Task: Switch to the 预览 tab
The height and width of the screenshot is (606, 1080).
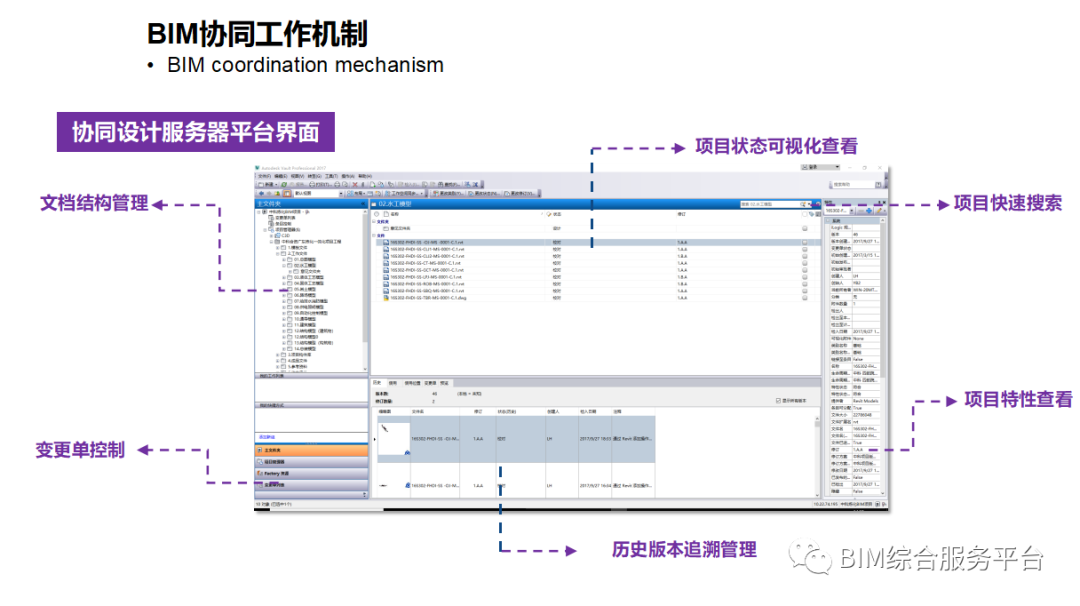Action: pos(444,383)
